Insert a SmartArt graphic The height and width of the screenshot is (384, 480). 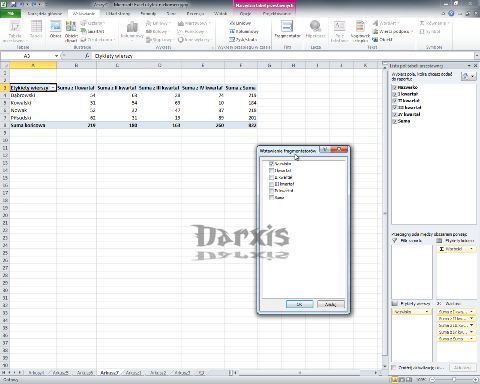(x=93, y=31)
